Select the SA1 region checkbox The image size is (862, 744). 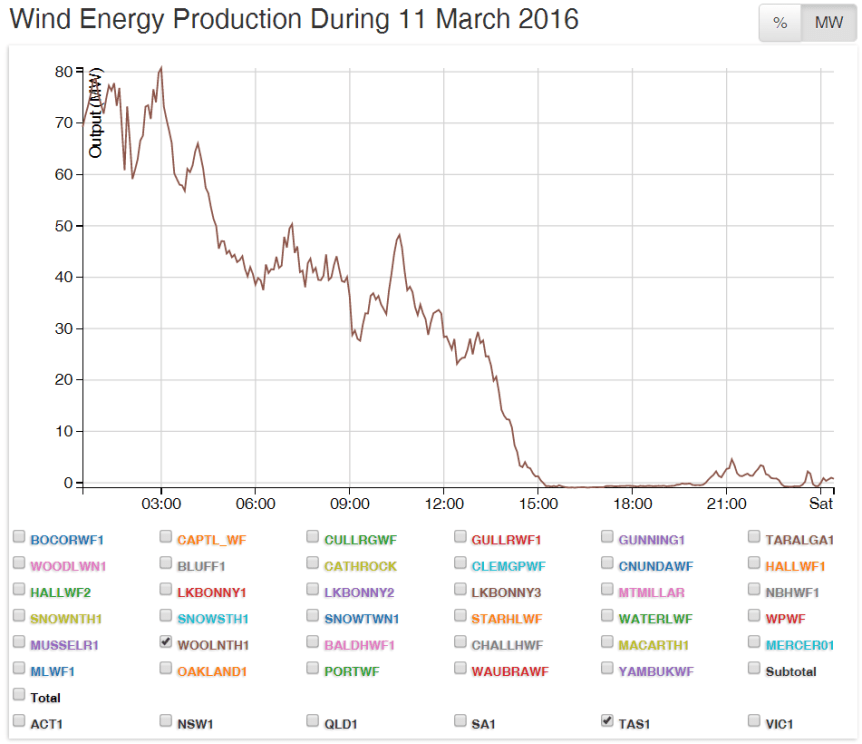pos(461,720)
